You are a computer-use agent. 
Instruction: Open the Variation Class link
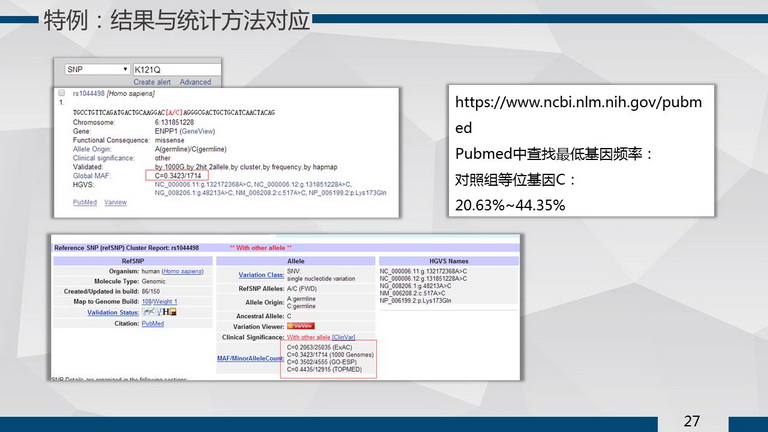(261, 275)
